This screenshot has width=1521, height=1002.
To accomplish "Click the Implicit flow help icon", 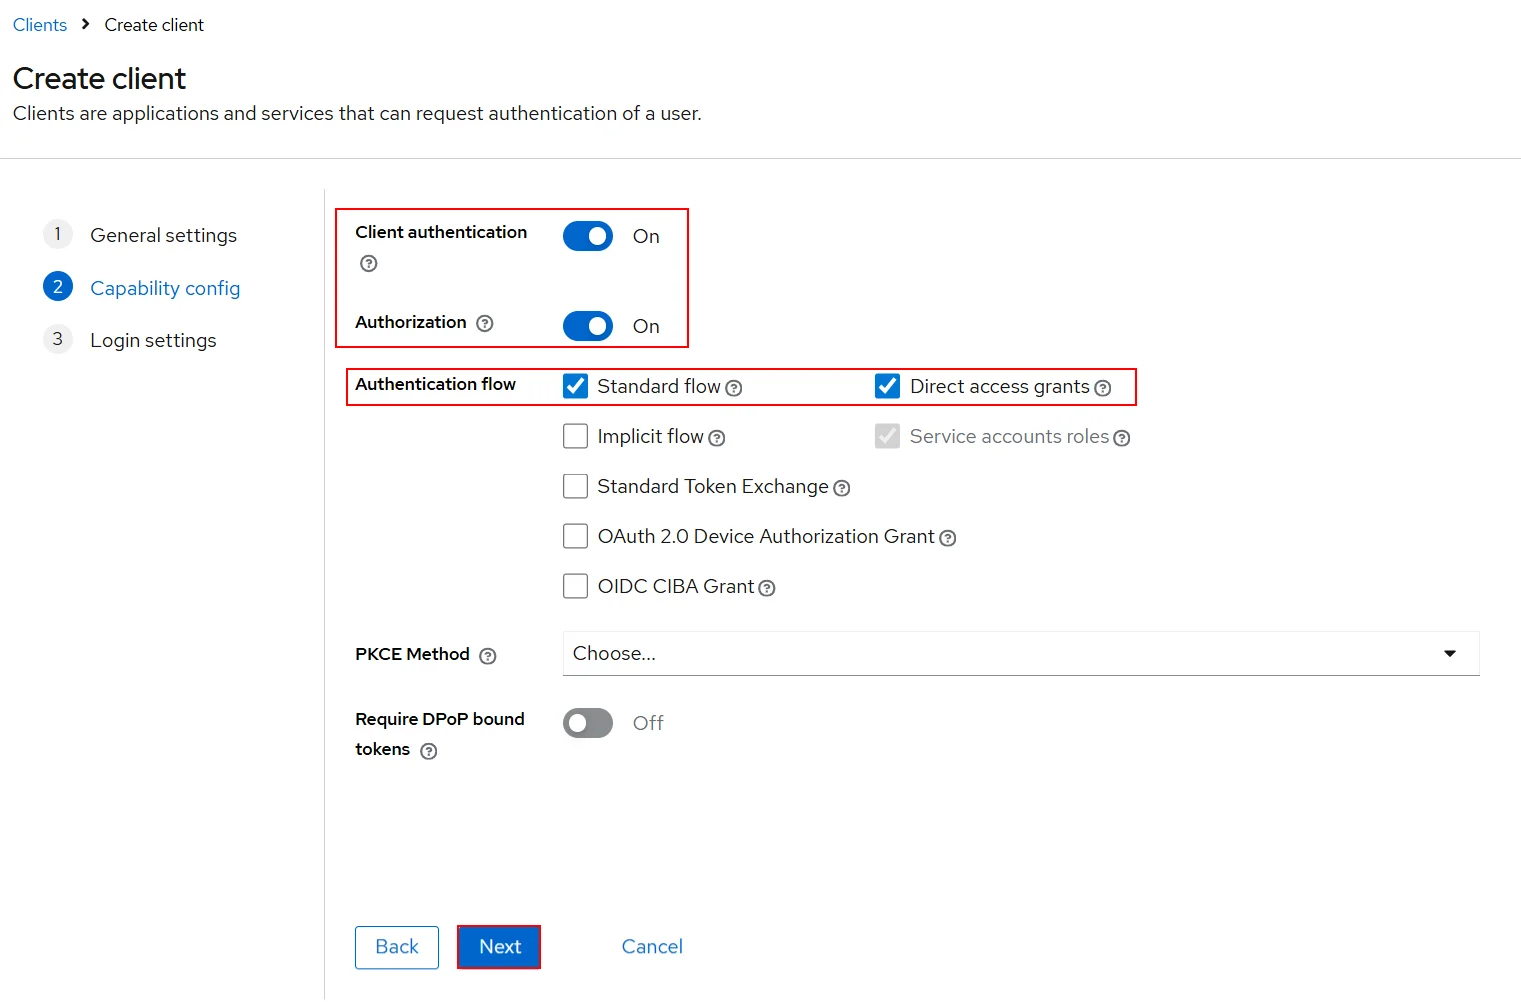I will [x=717, y=438].
